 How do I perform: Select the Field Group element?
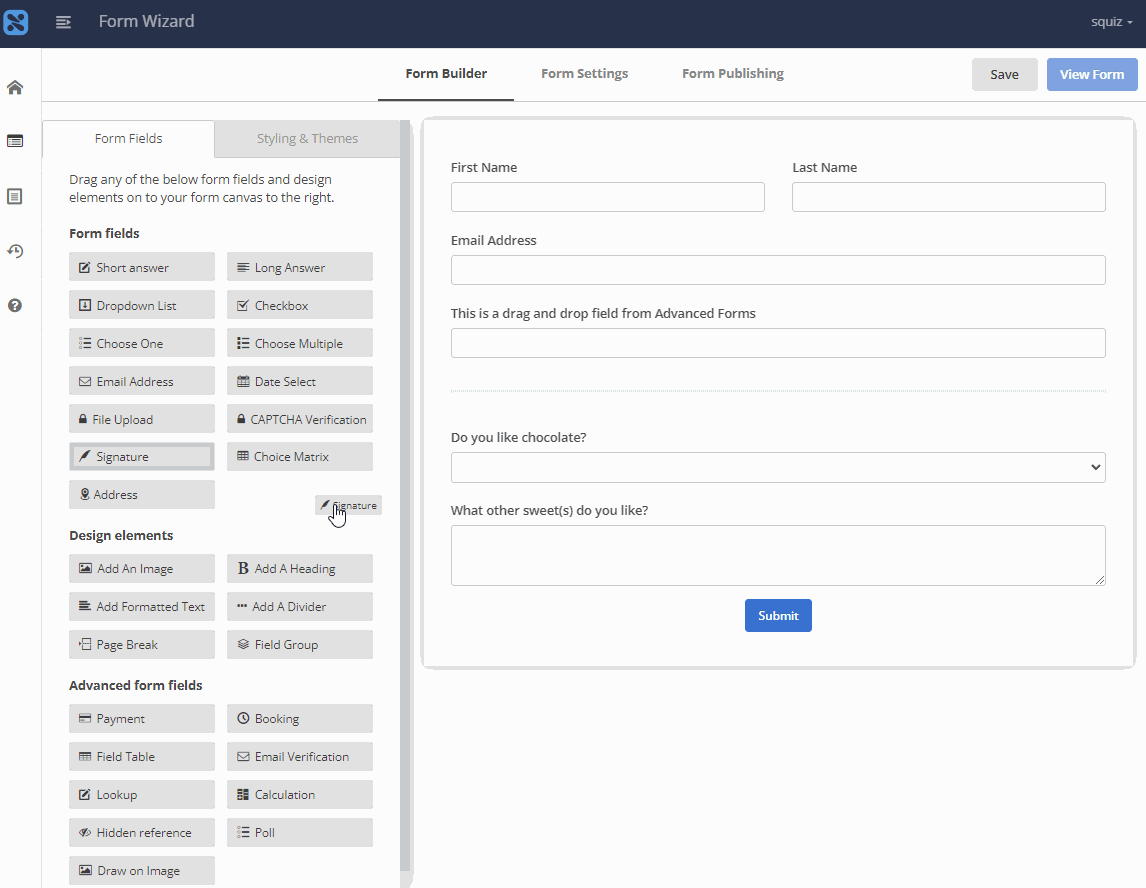[x=300, y=645]
